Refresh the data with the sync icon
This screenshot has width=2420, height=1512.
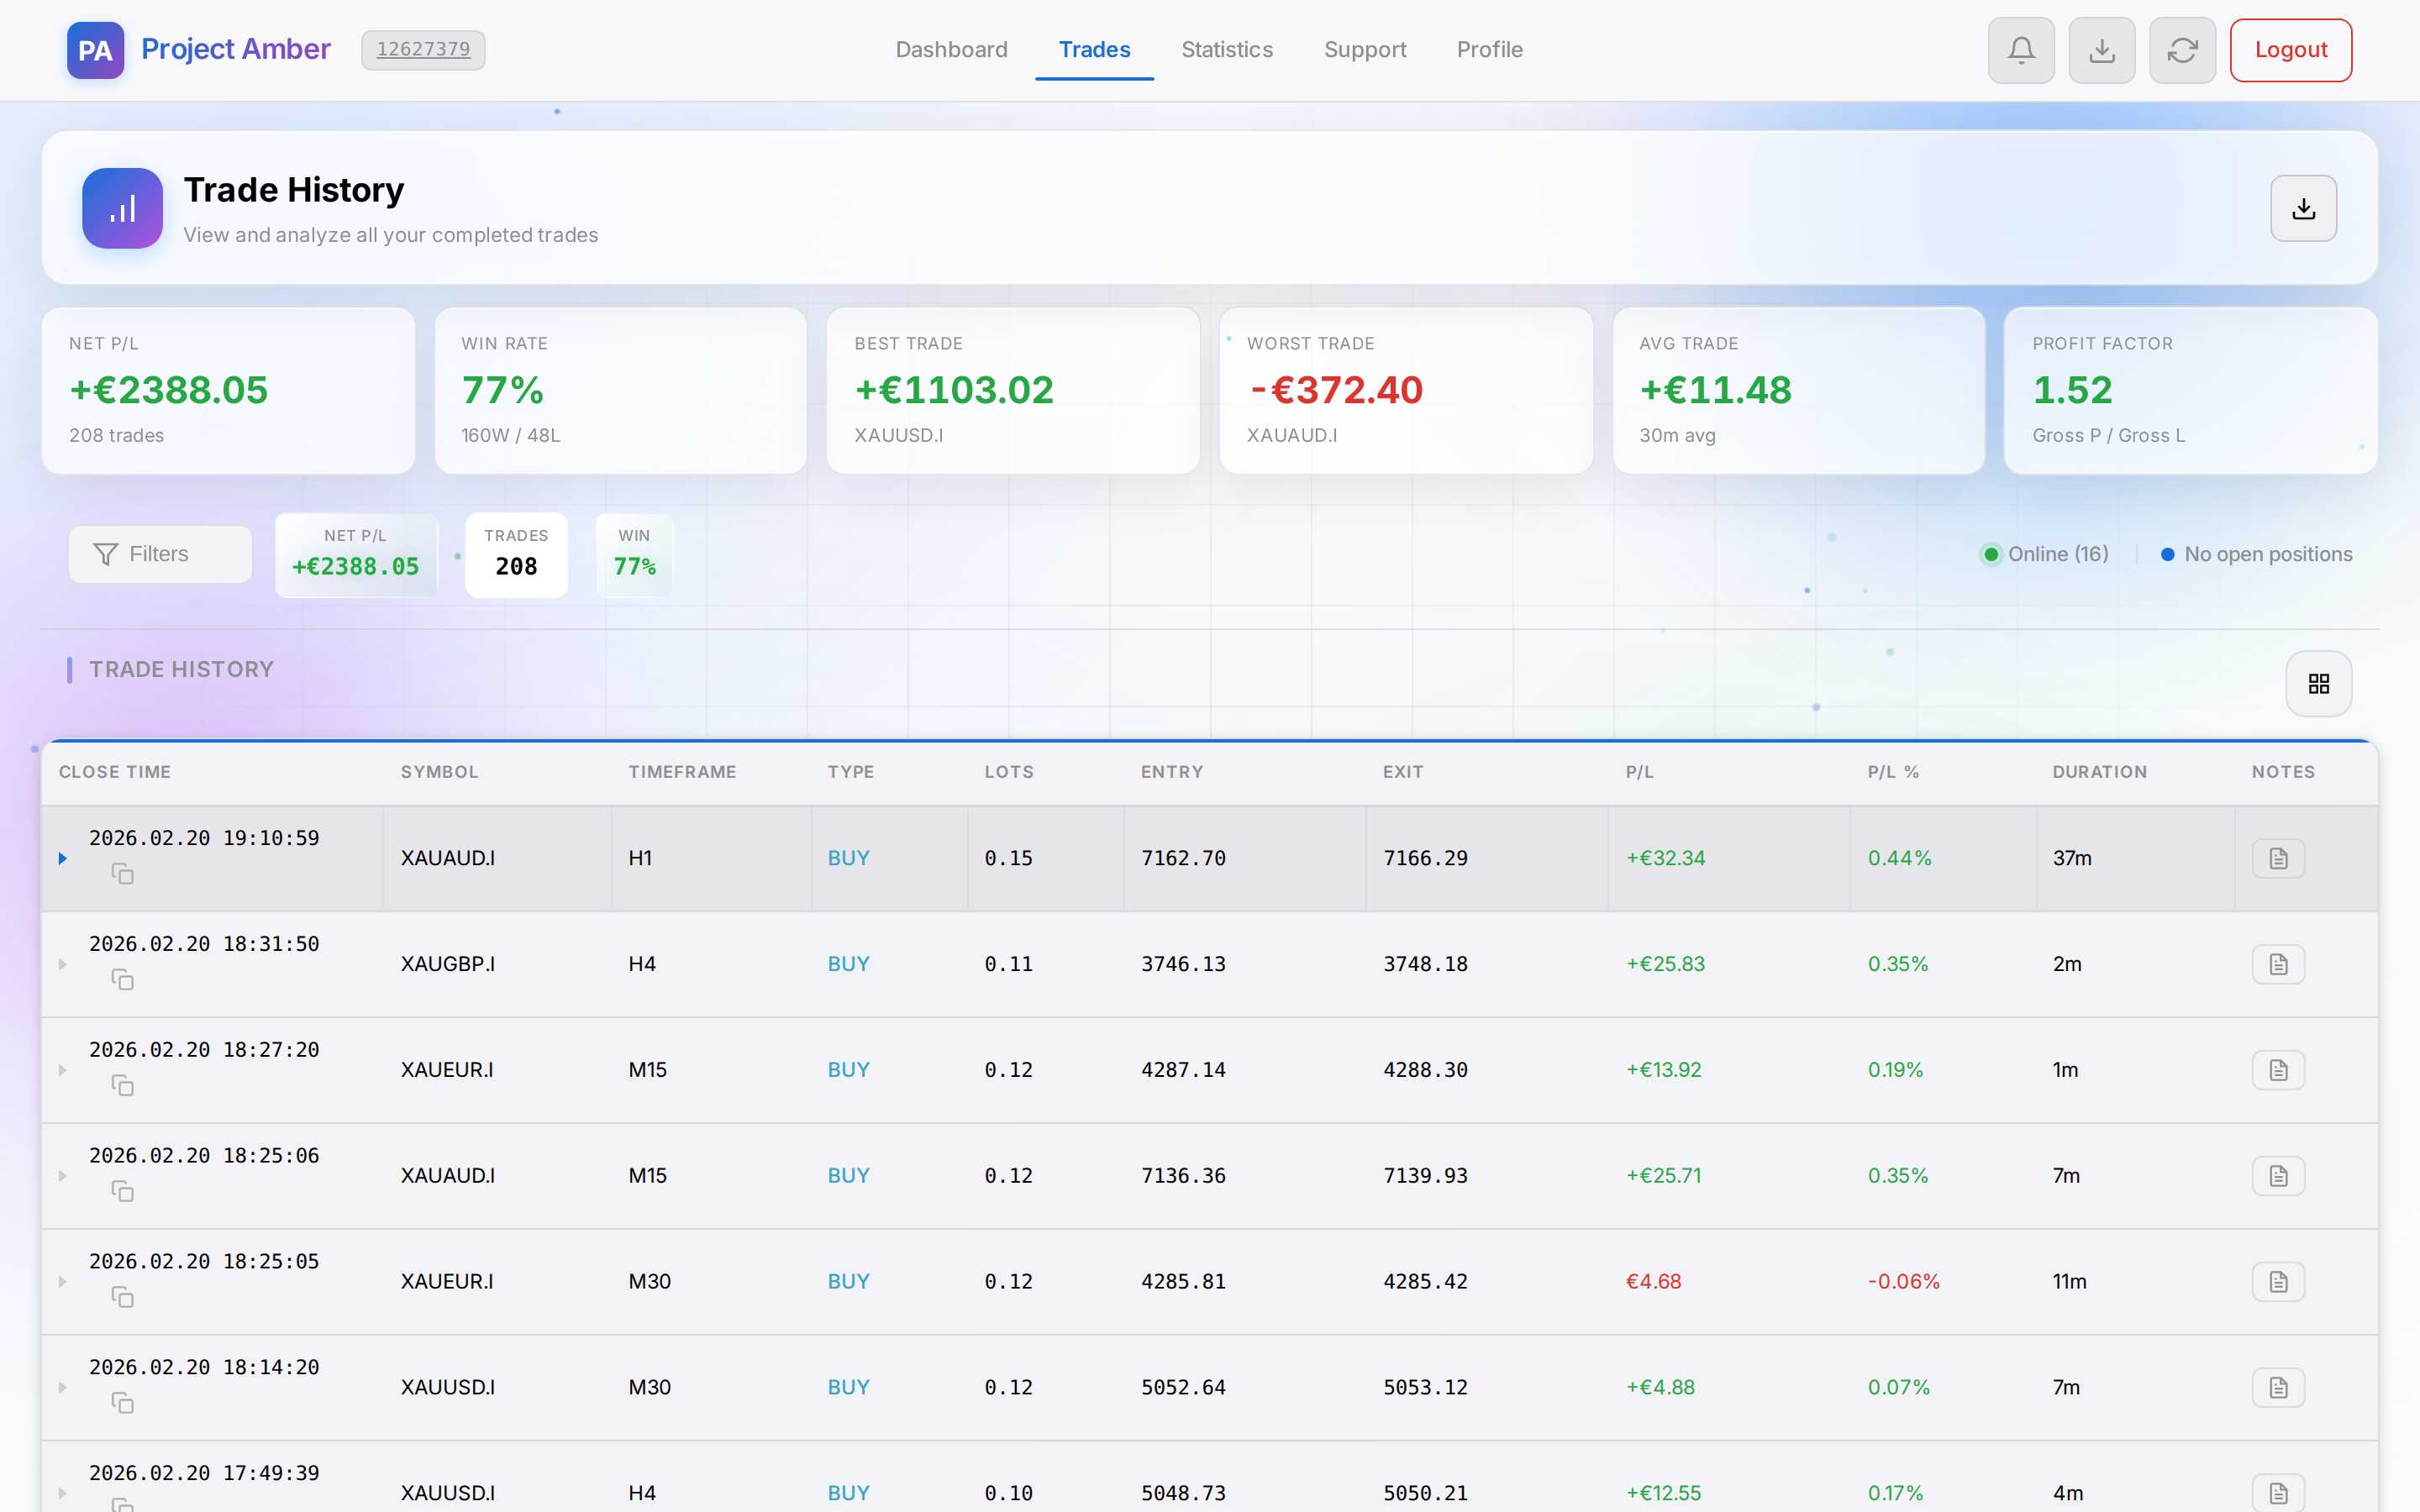click(x=2183, y=50)
